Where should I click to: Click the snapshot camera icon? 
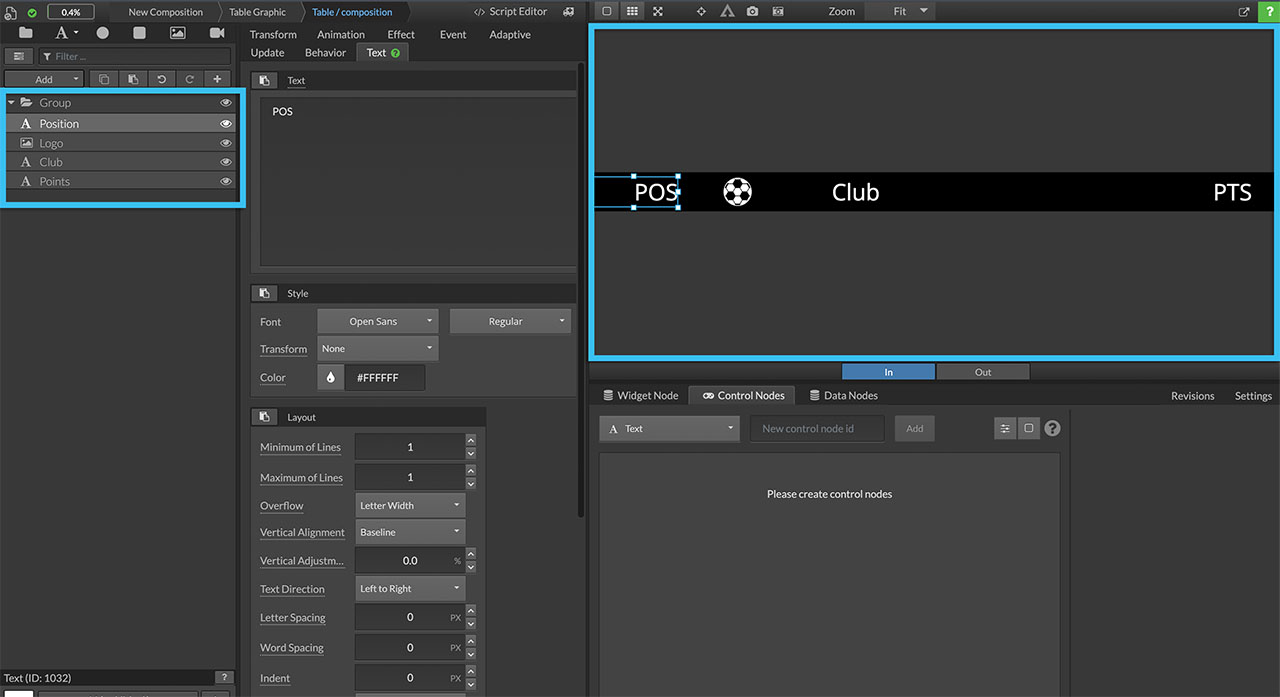(752, 11)
